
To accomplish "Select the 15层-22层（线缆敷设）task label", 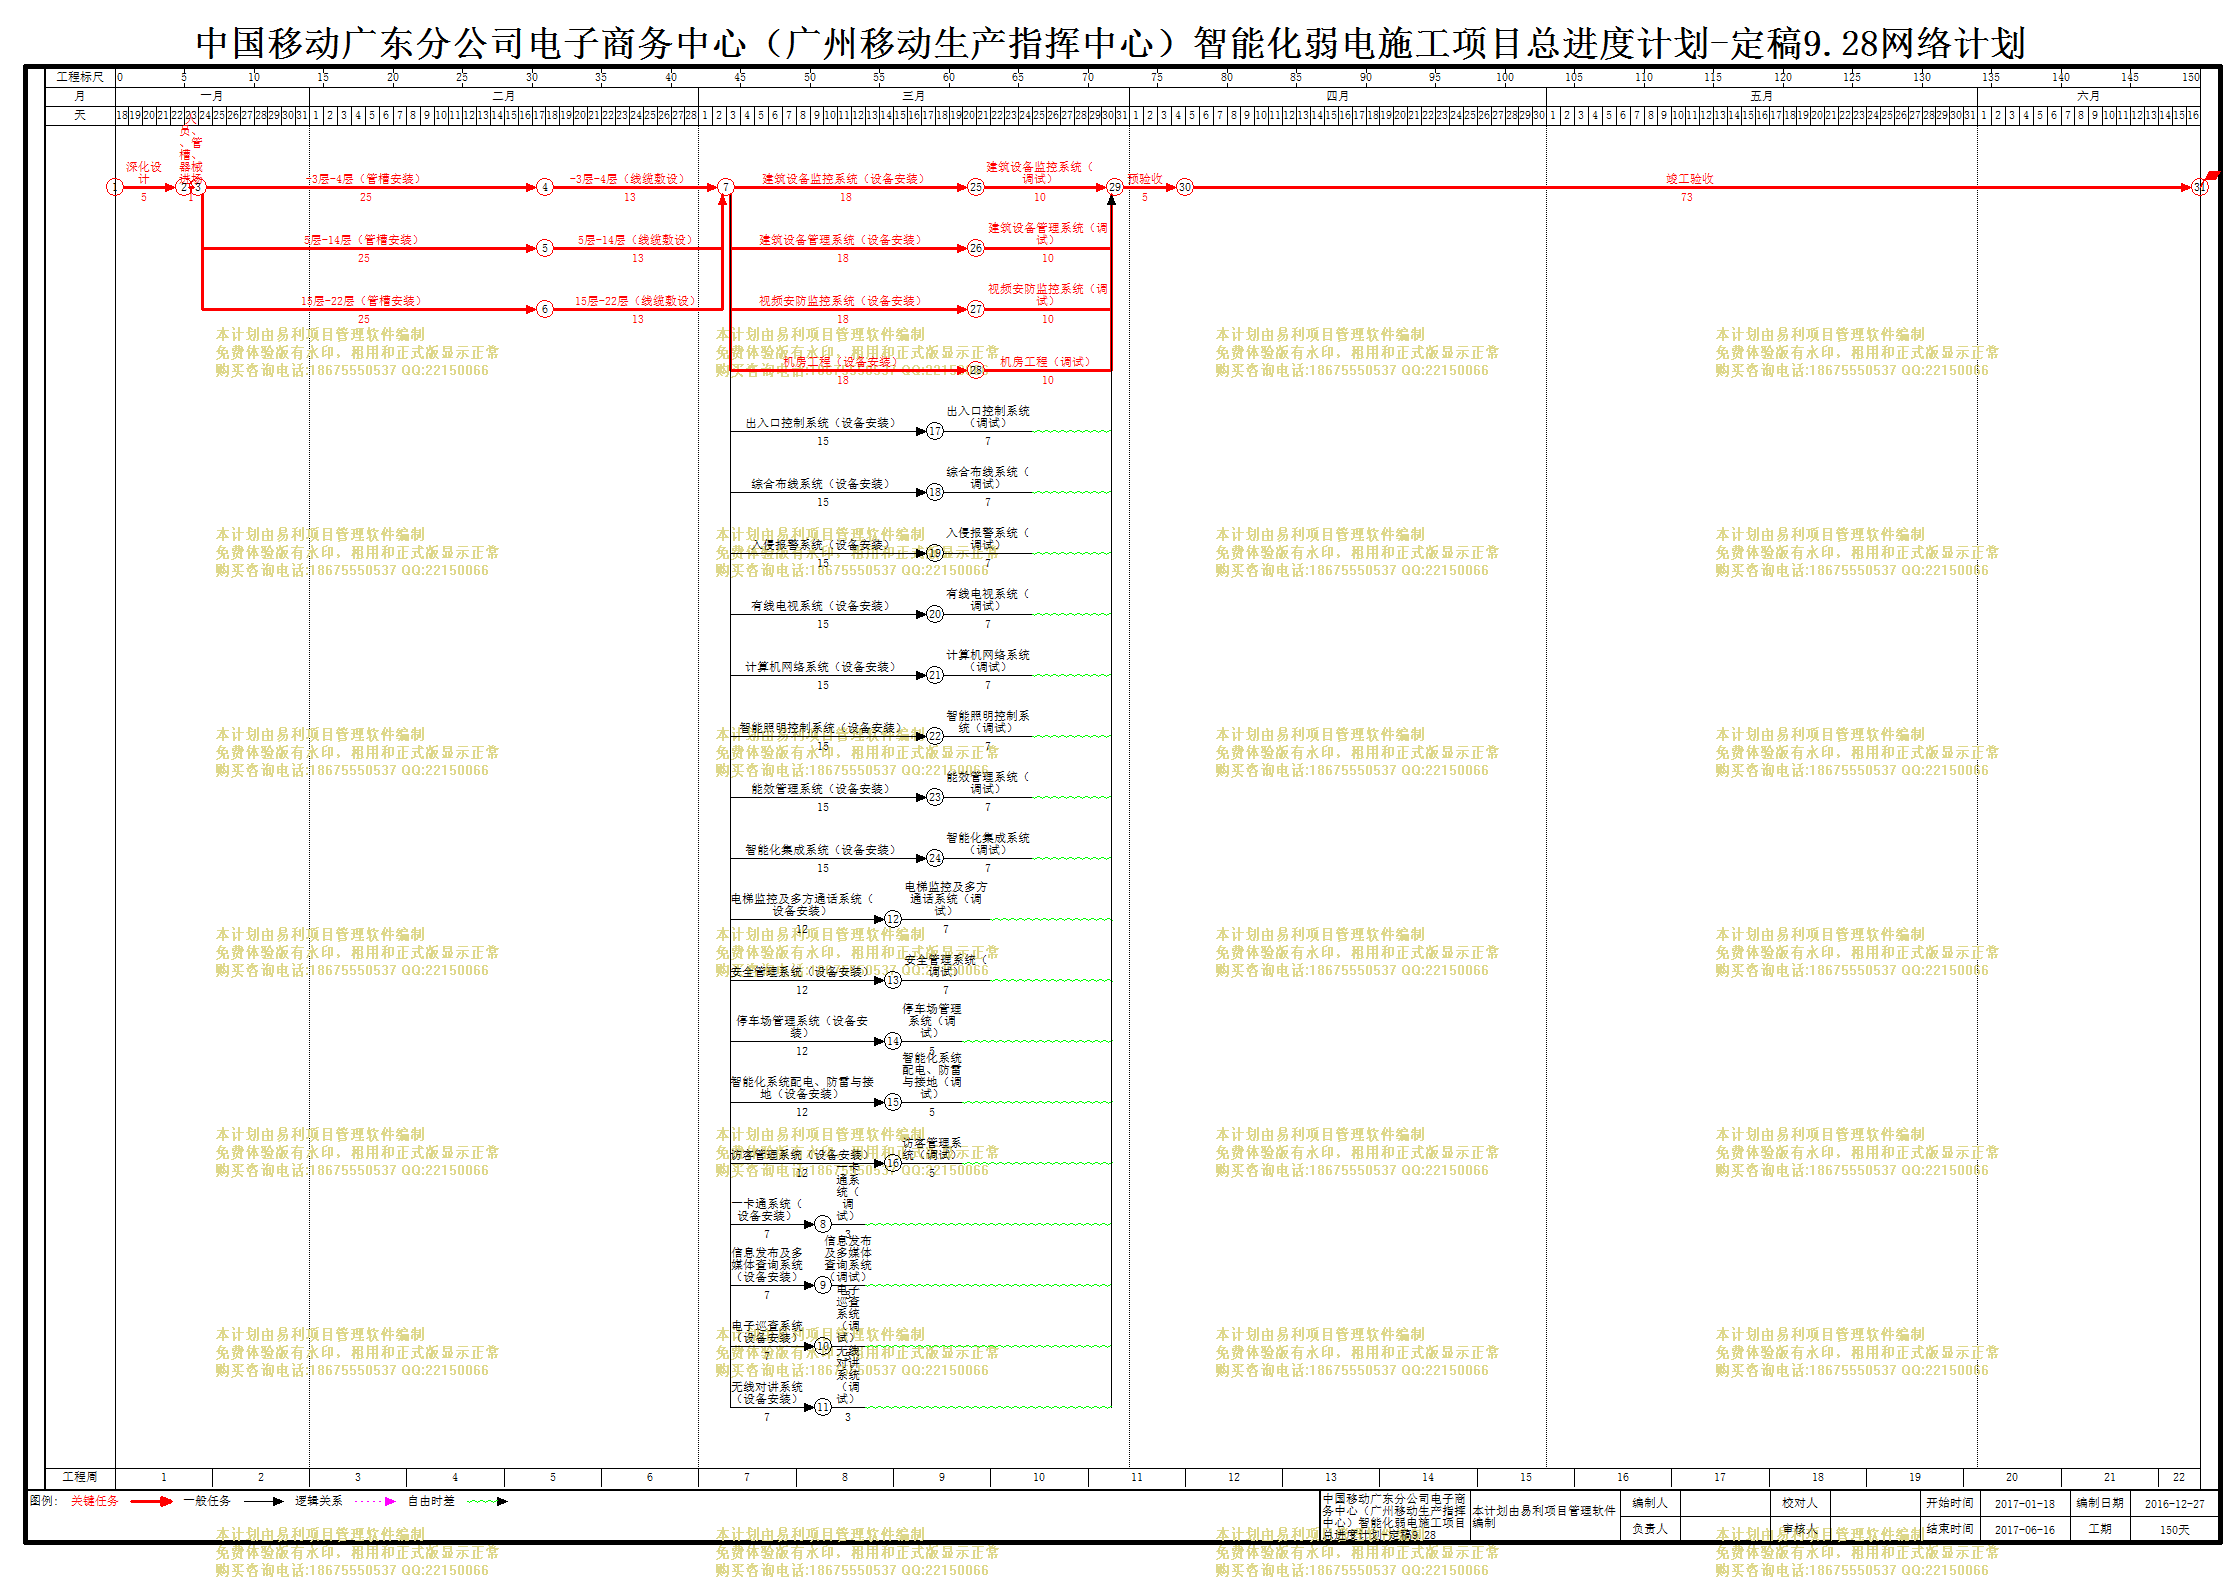I will [x=636, y=301].
